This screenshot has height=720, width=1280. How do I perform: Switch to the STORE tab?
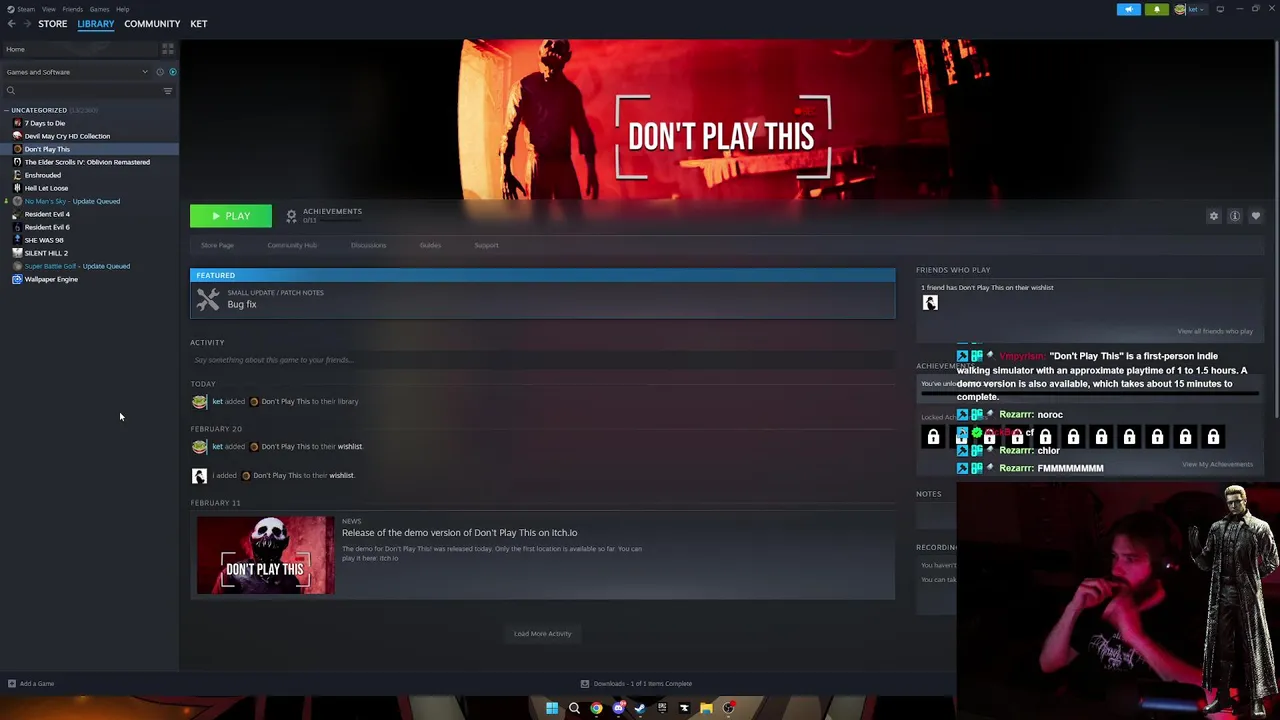coord(52,24)
